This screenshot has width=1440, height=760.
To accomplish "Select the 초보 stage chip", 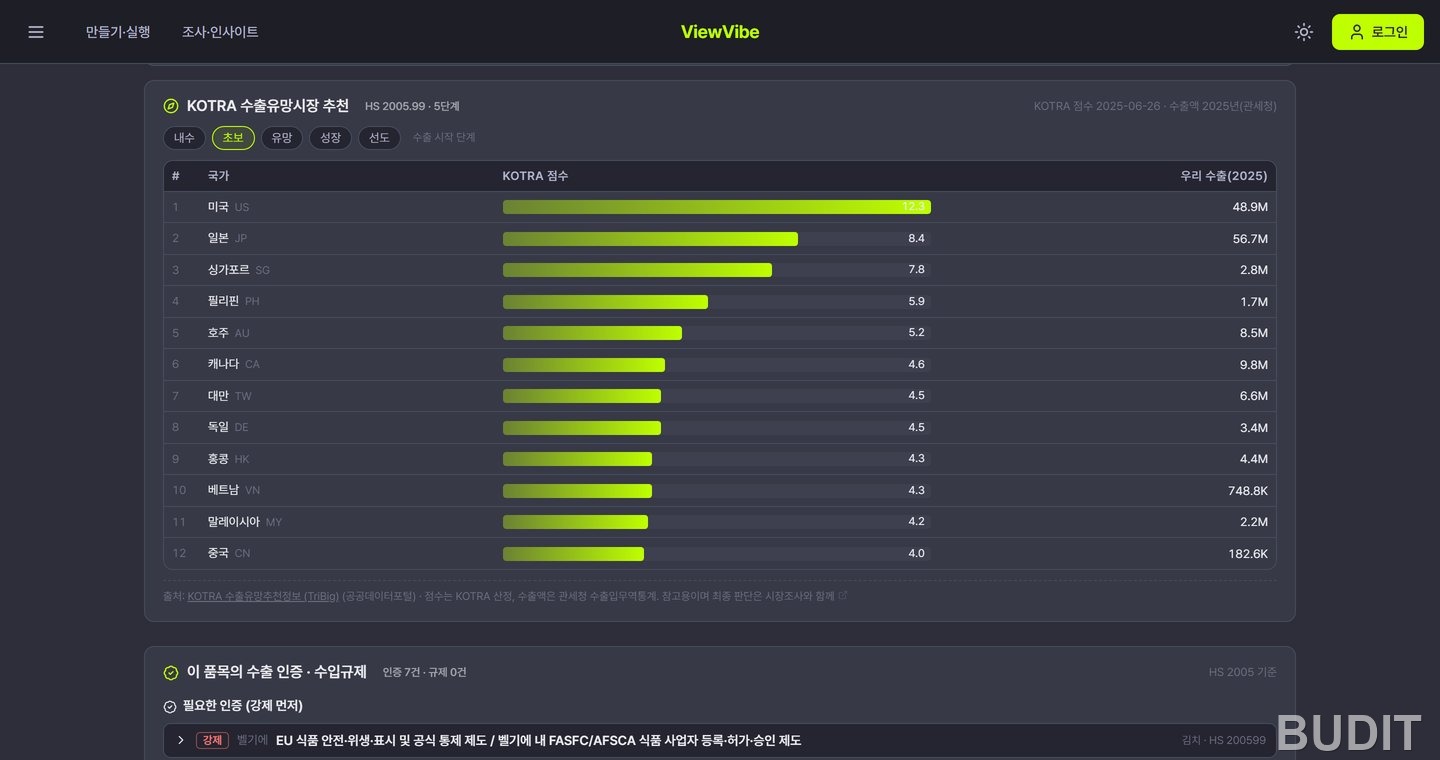I will click(x=233, y=138).
